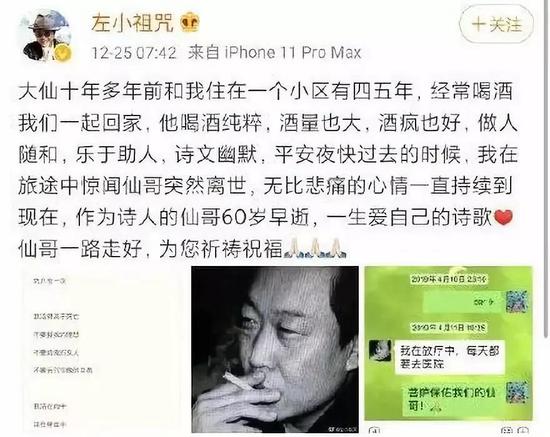Open the black-and-white smoking man photo

click(275, 349)
